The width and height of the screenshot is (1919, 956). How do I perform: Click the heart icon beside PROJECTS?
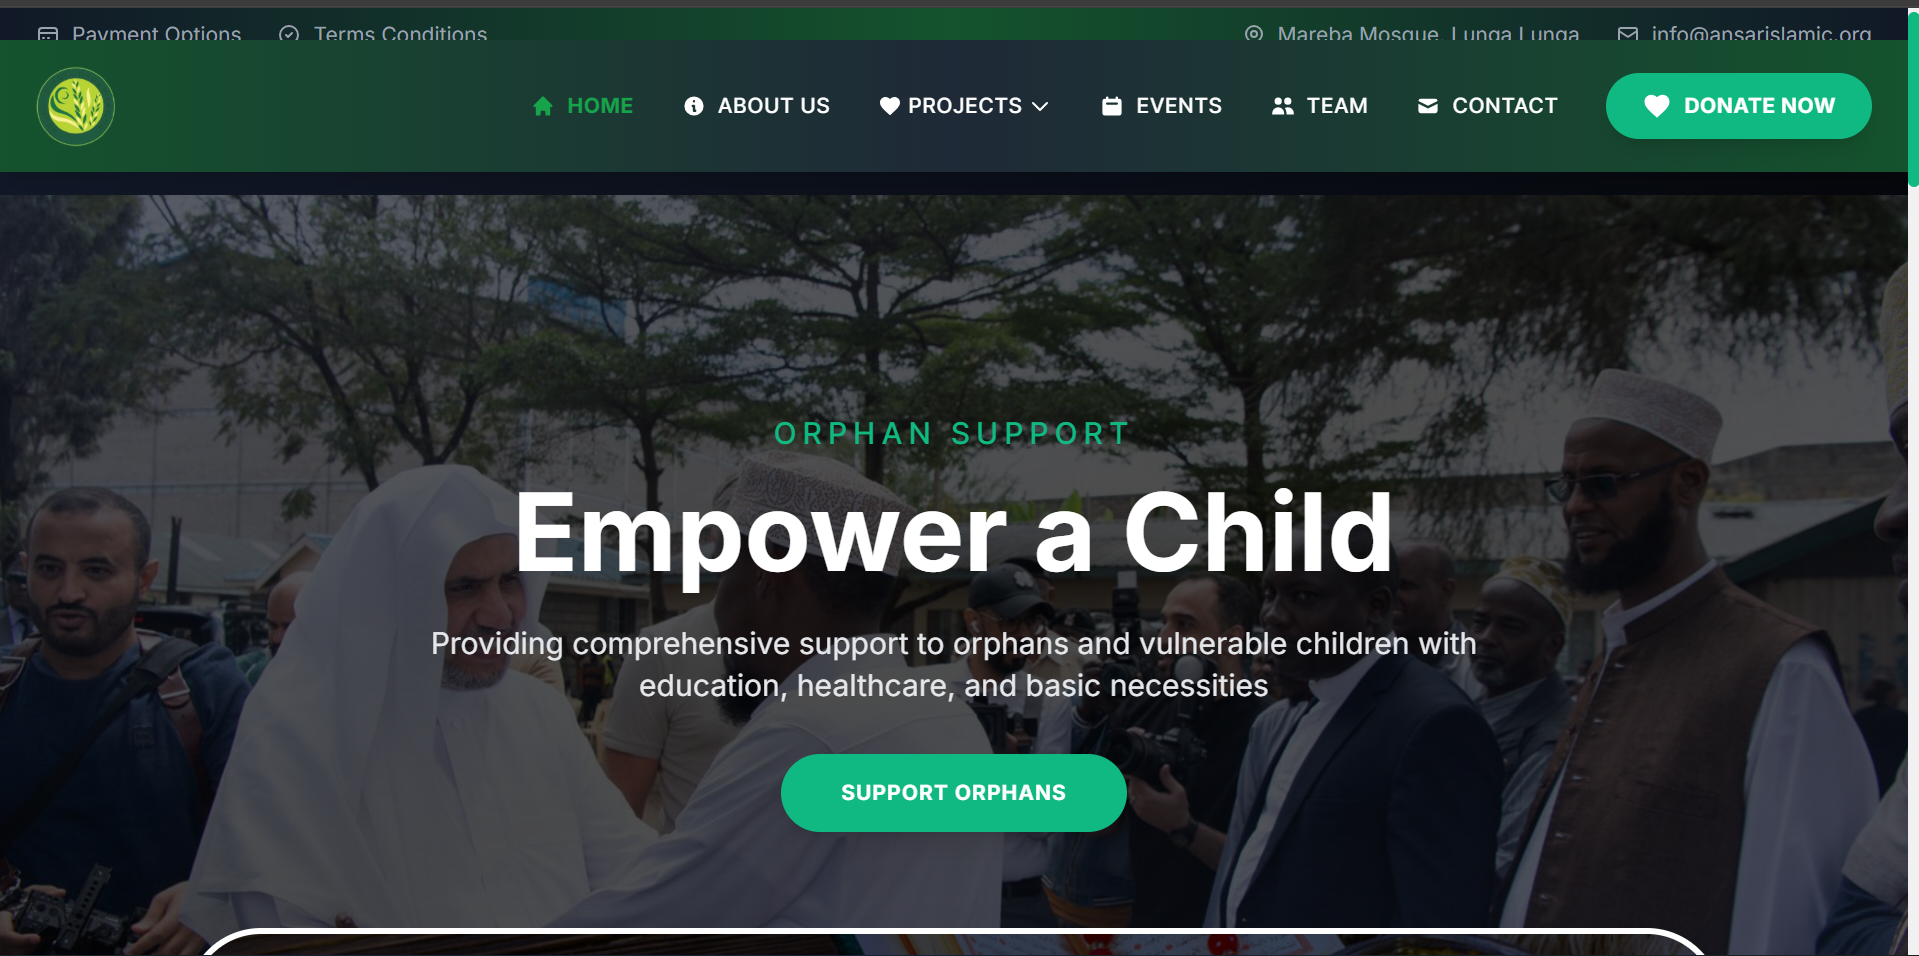click(x=890, y=106)
